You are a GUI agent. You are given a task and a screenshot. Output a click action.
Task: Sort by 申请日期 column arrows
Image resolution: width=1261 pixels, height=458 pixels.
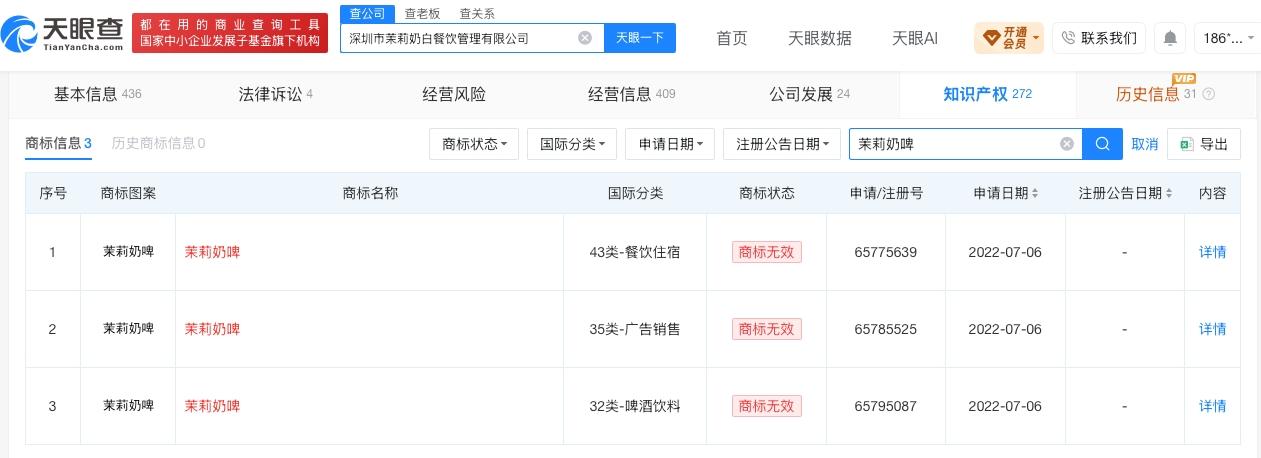(x=1035, y=193)
